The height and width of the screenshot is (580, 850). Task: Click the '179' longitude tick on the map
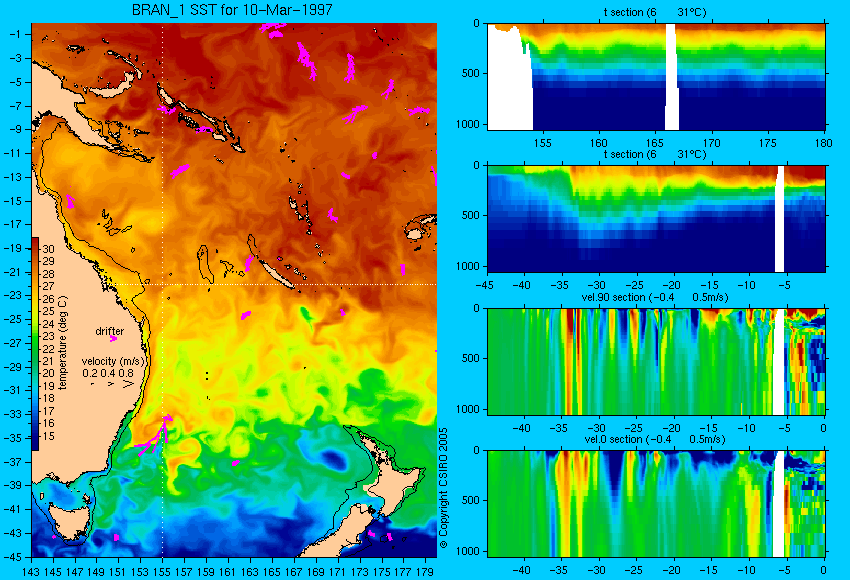[x=425, y=571]
